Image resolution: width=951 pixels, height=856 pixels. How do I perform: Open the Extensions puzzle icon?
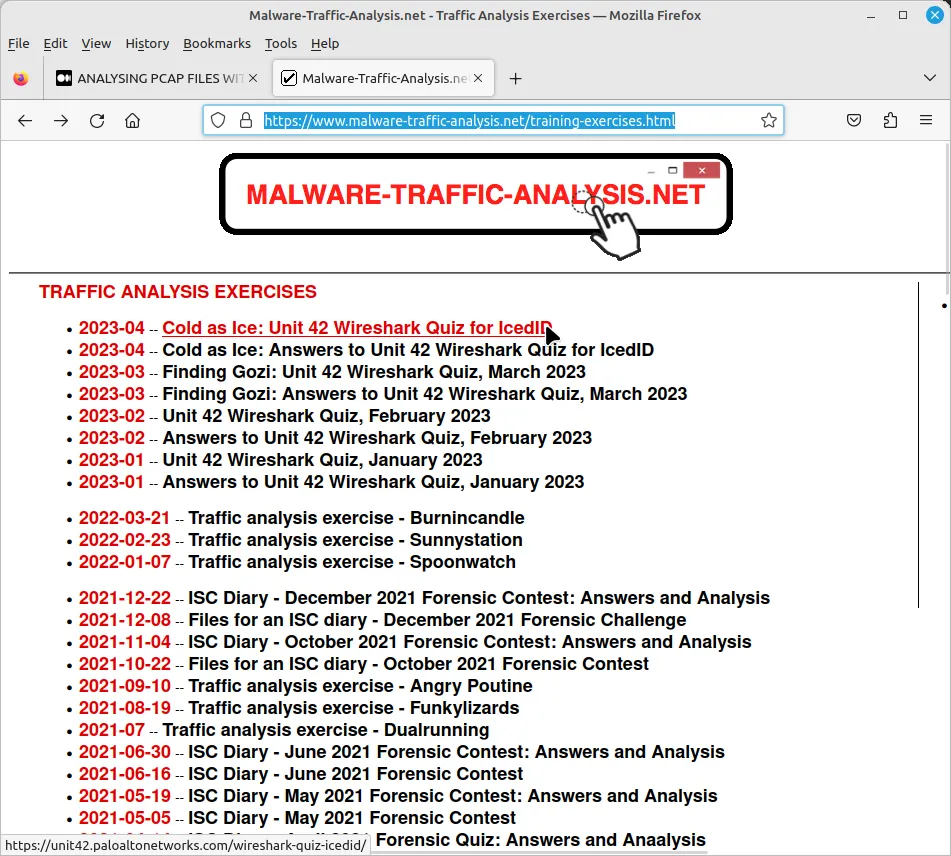pyautogui.click(x=890, y=121)
